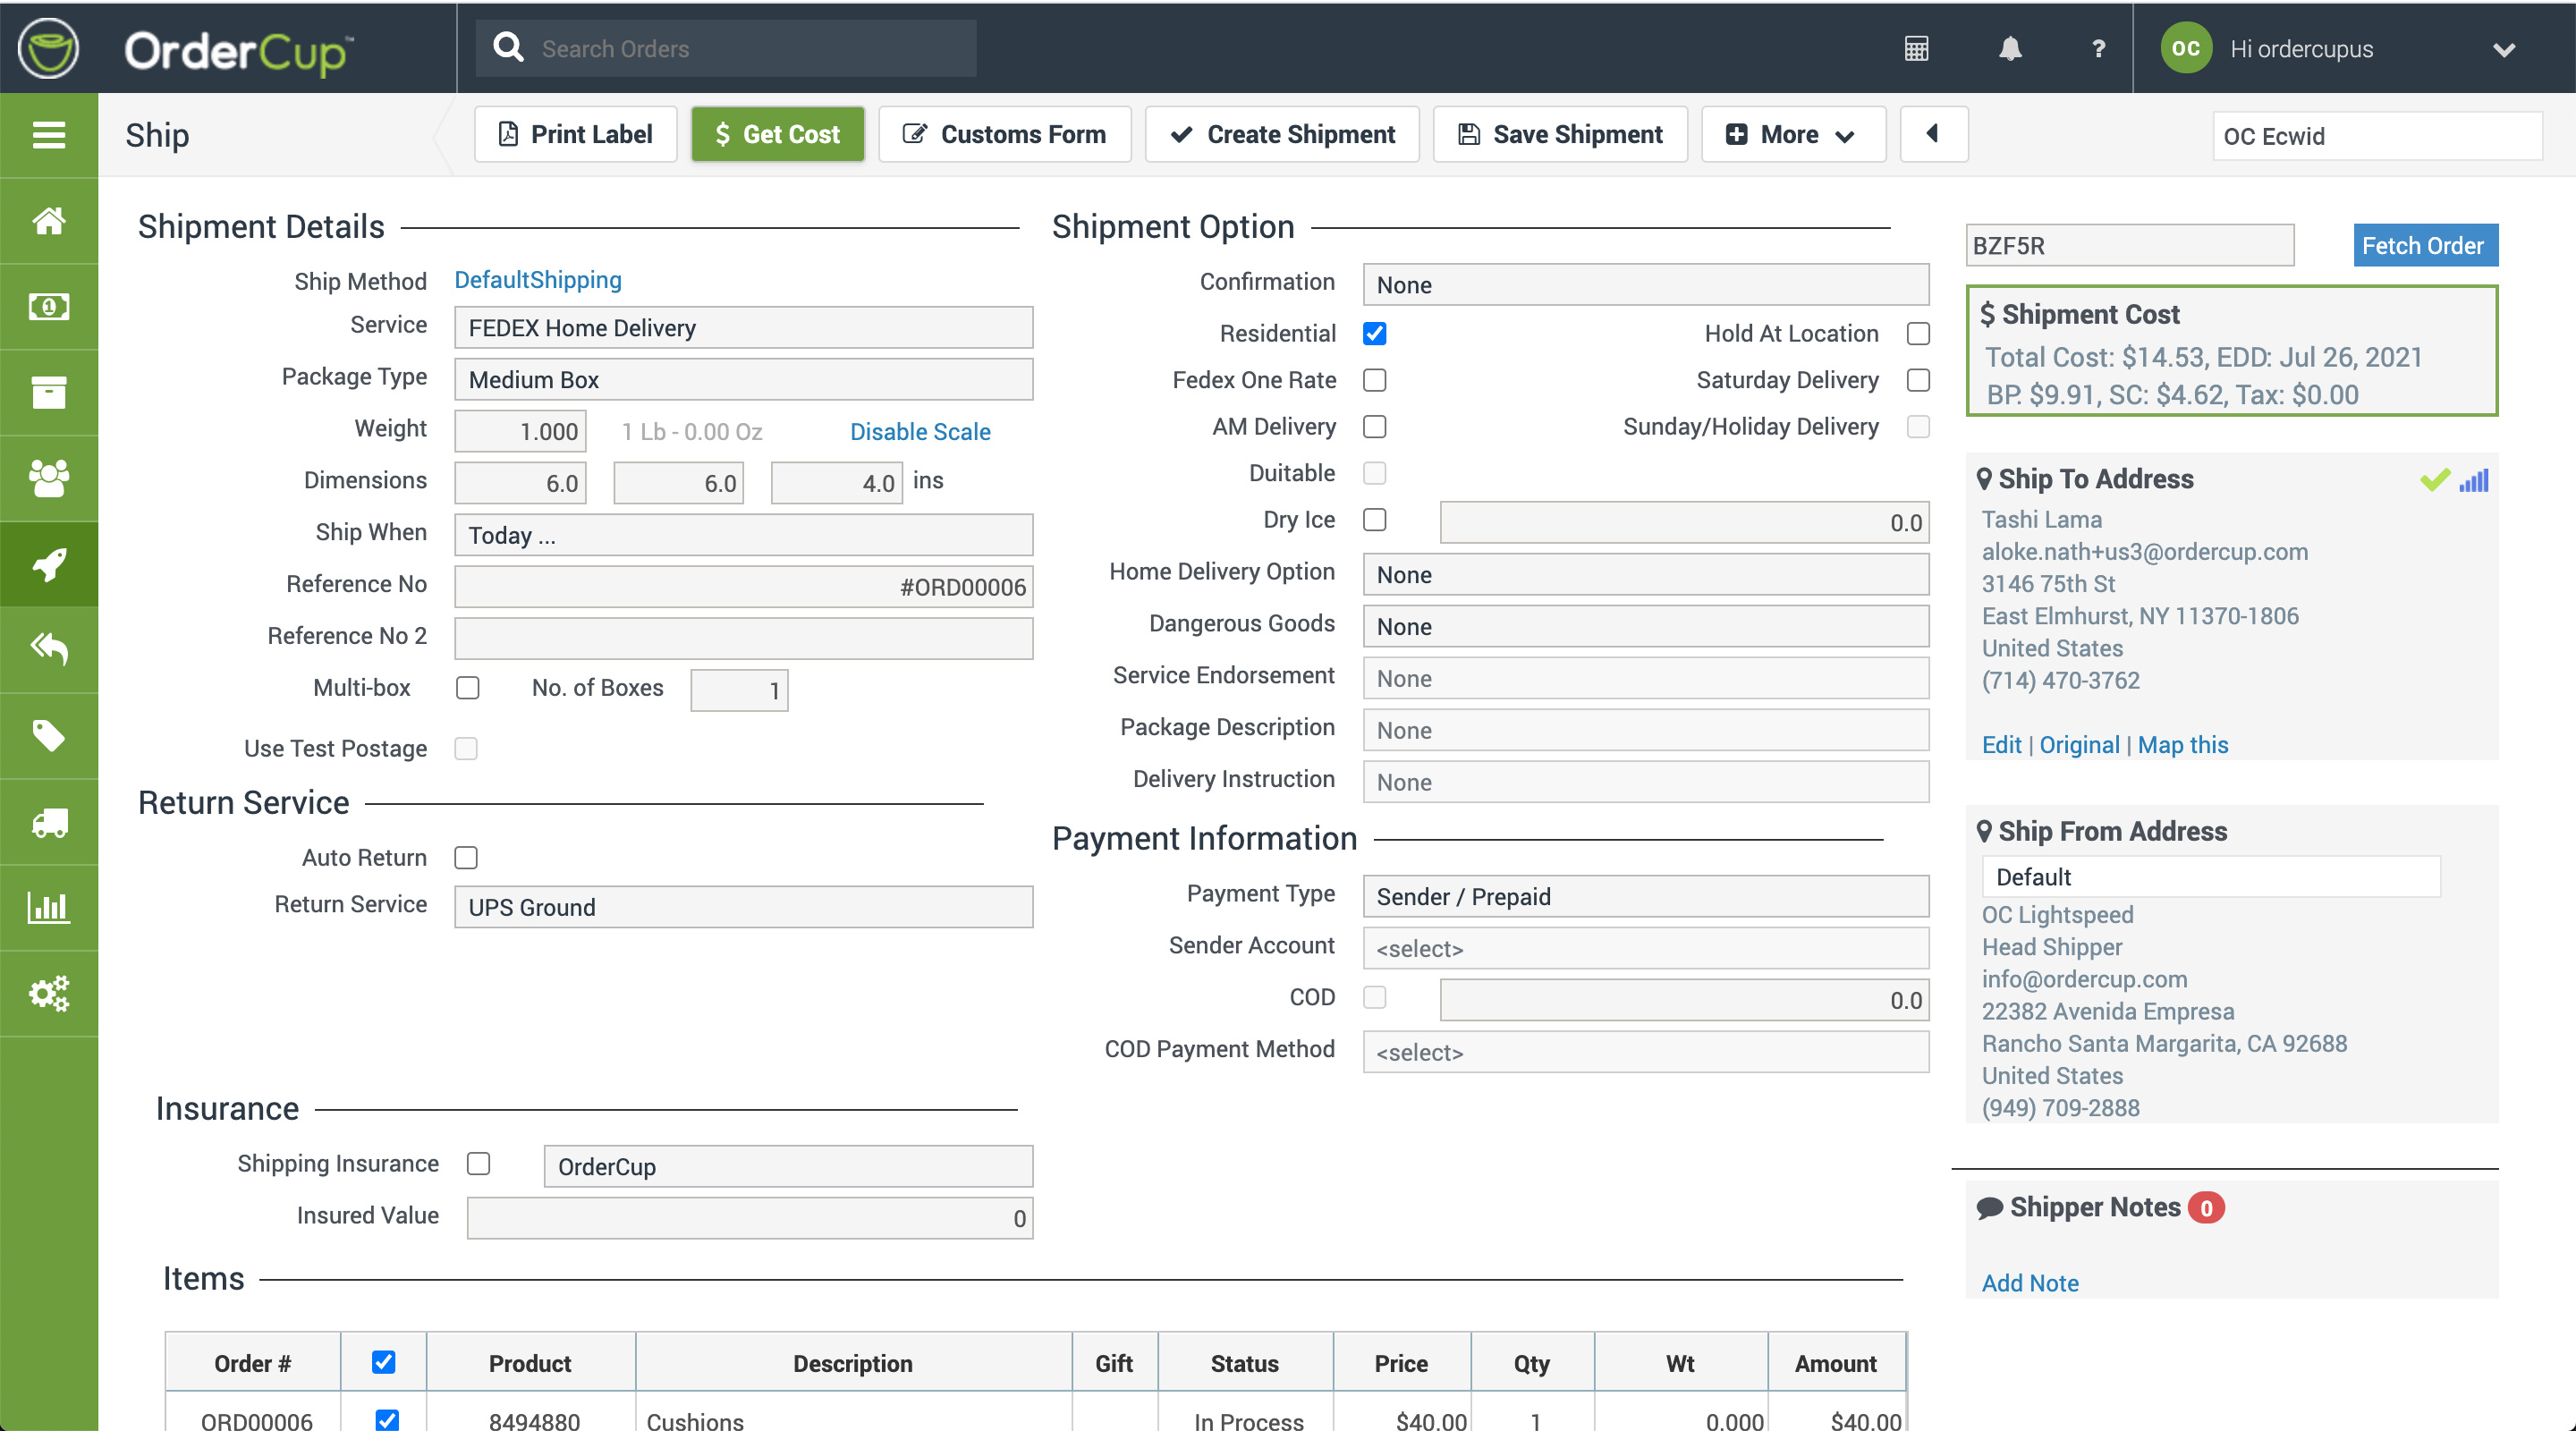Select the rocket Ship sidebar icon
The height and width of the screenshot is (1431, 2576).
[x=49, y=564]
